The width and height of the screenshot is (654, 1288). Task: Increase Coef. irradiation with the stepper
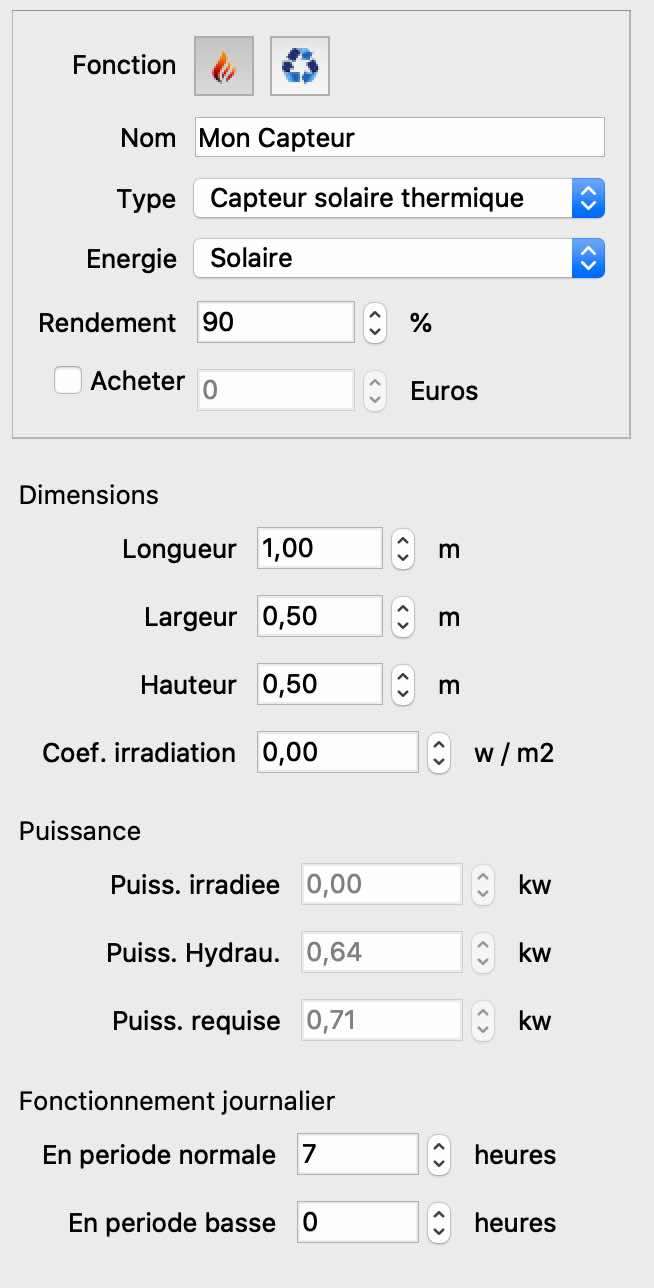click(438, 744)
